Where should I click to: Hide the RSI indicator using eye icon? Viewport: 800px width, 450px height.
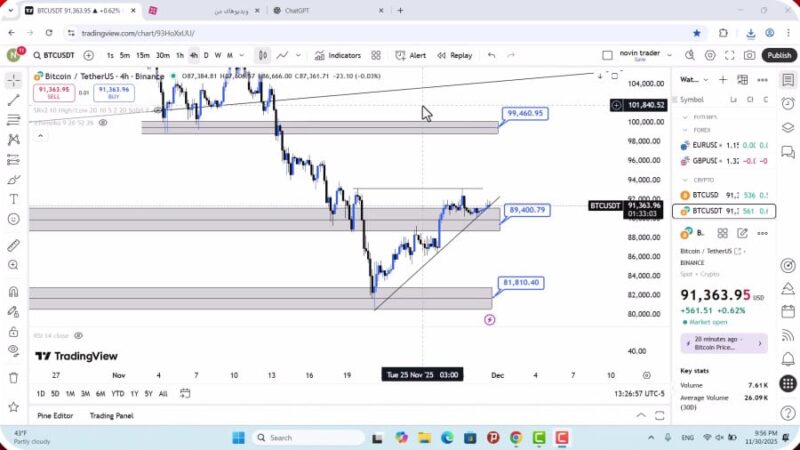pos(78,336)
